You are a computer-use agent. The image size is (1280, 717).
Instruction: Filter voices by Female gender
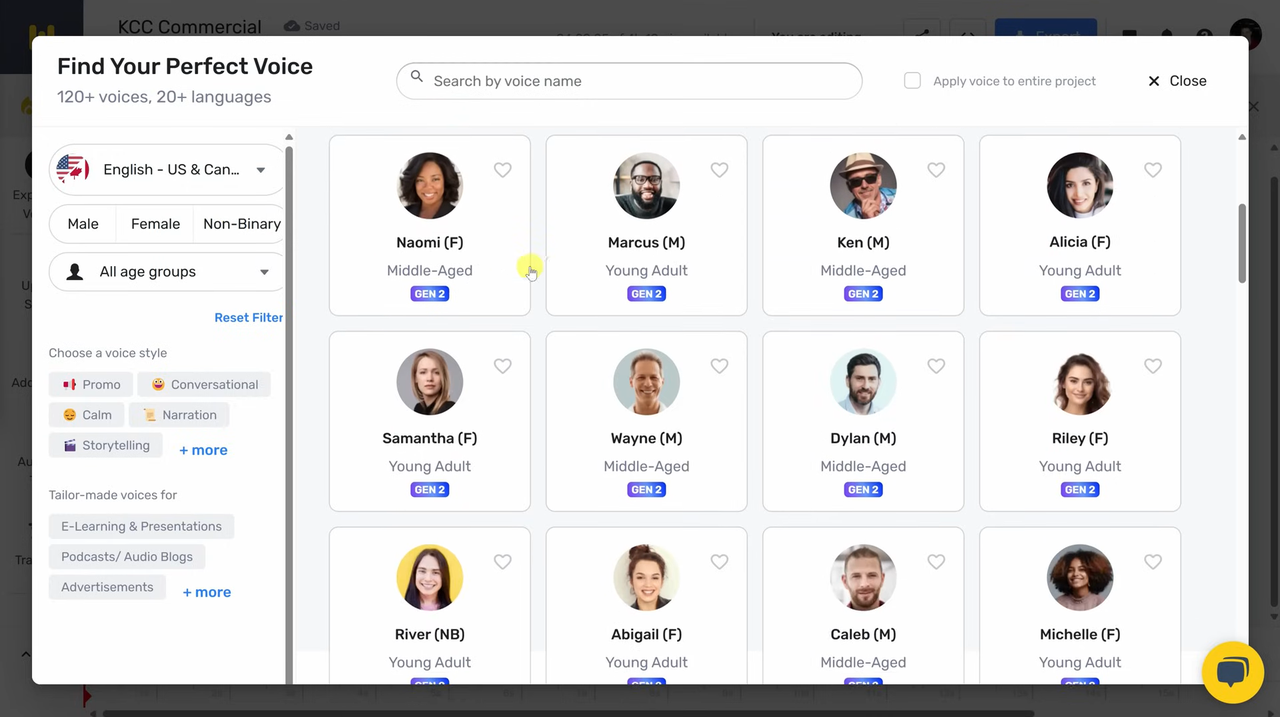155,224
